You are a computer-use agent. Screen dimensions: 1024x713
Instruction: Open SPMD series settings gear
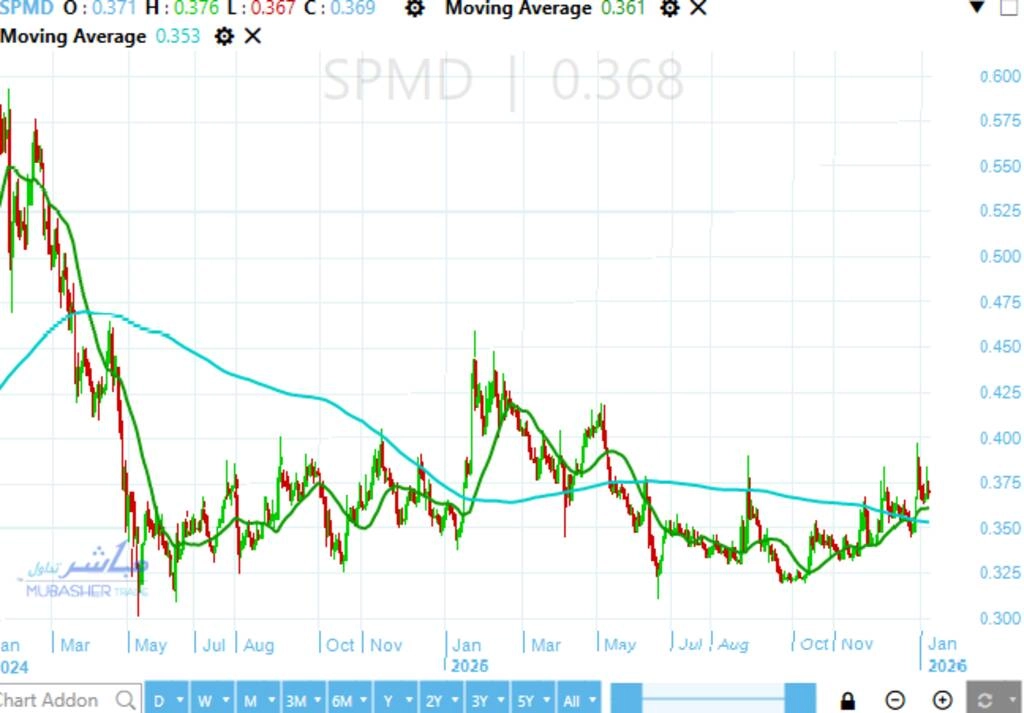pyautogui.click(x=415, y=9)
